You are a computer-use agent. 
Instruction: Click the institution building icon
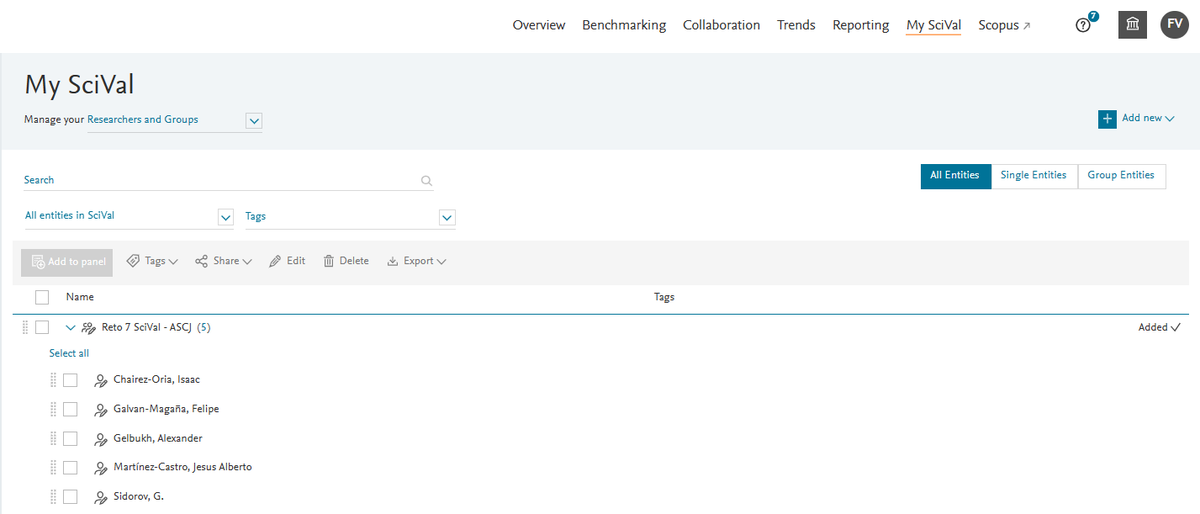tap(1132, 25)
